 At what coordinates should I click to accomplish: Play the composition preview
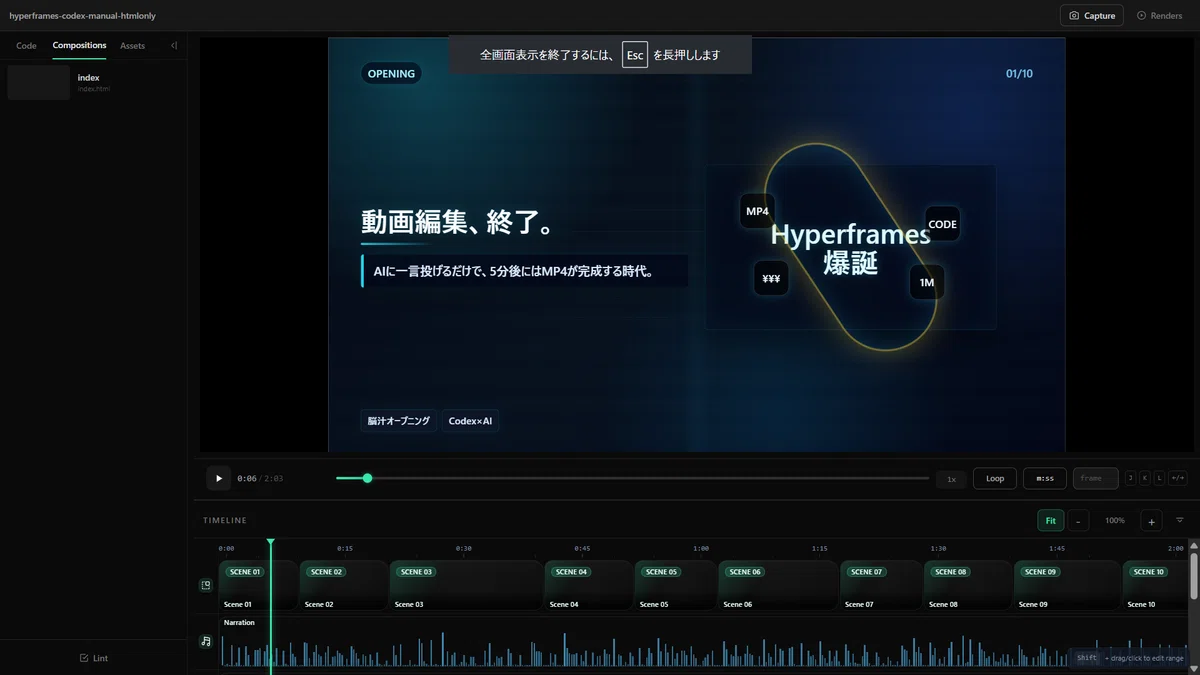[219, 478]
